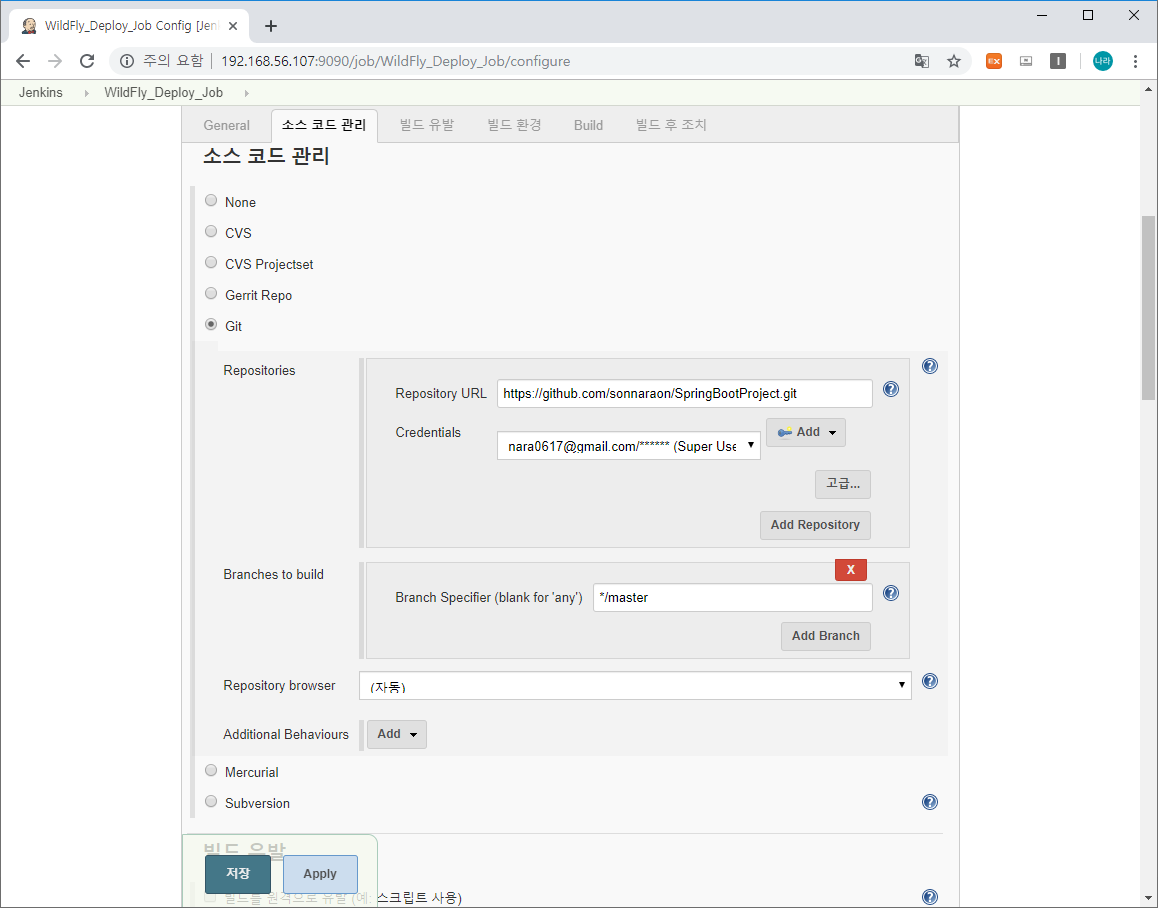Open the Credentials dropdown
Screen dimensions: 1158x908
628,446
